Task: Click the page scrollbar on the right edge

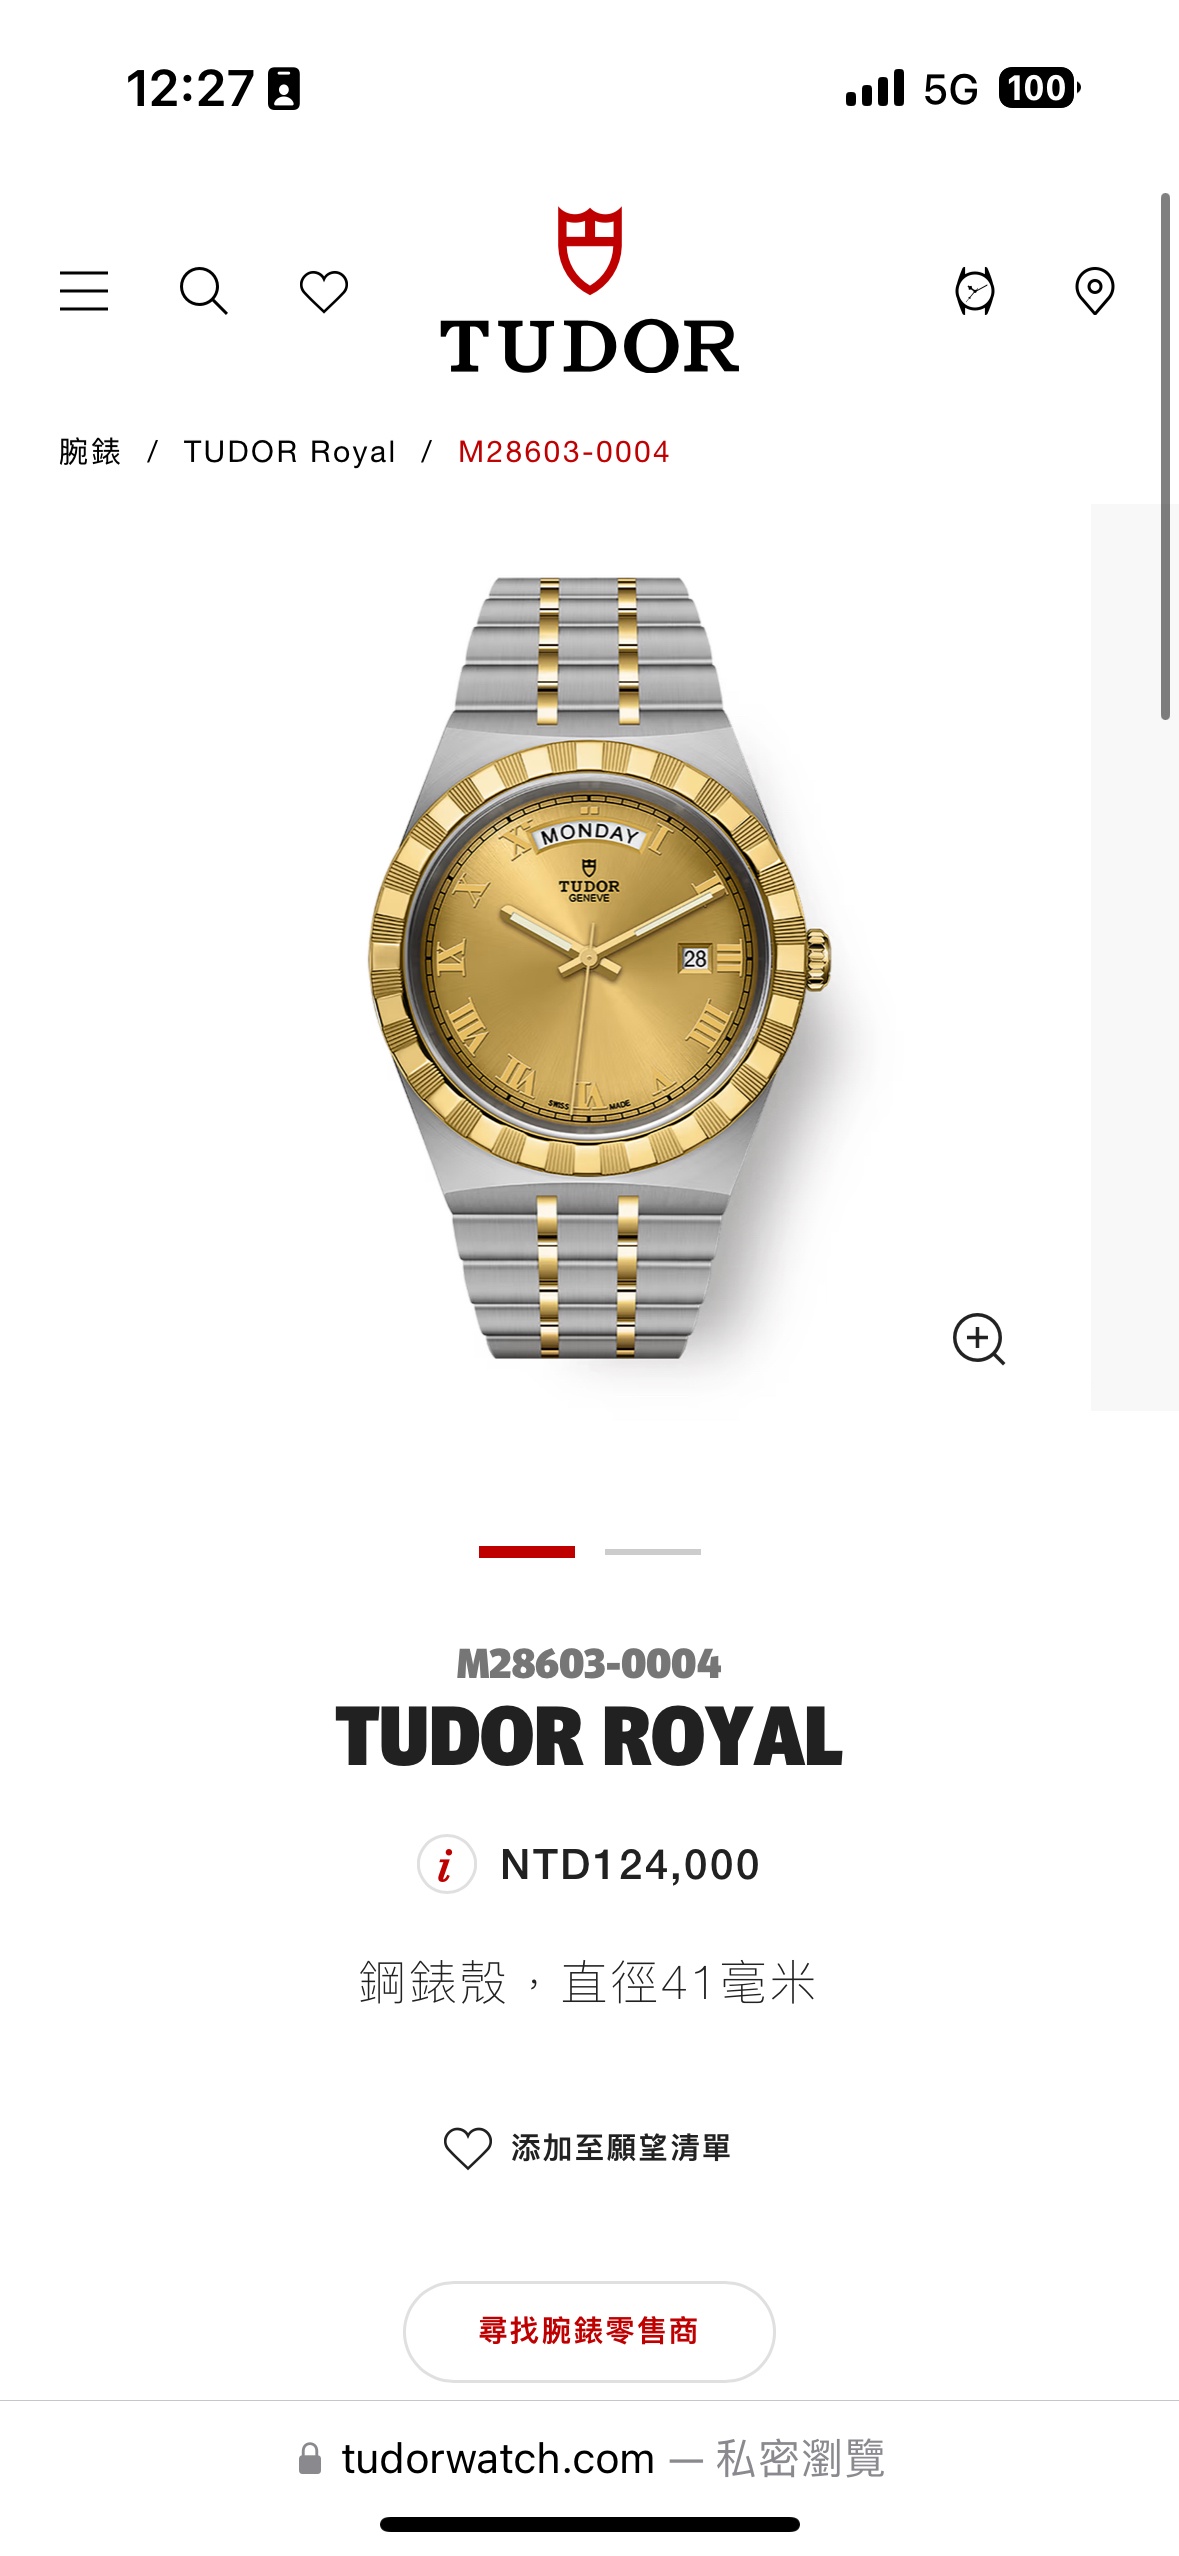Action: tap(1165, 456)
